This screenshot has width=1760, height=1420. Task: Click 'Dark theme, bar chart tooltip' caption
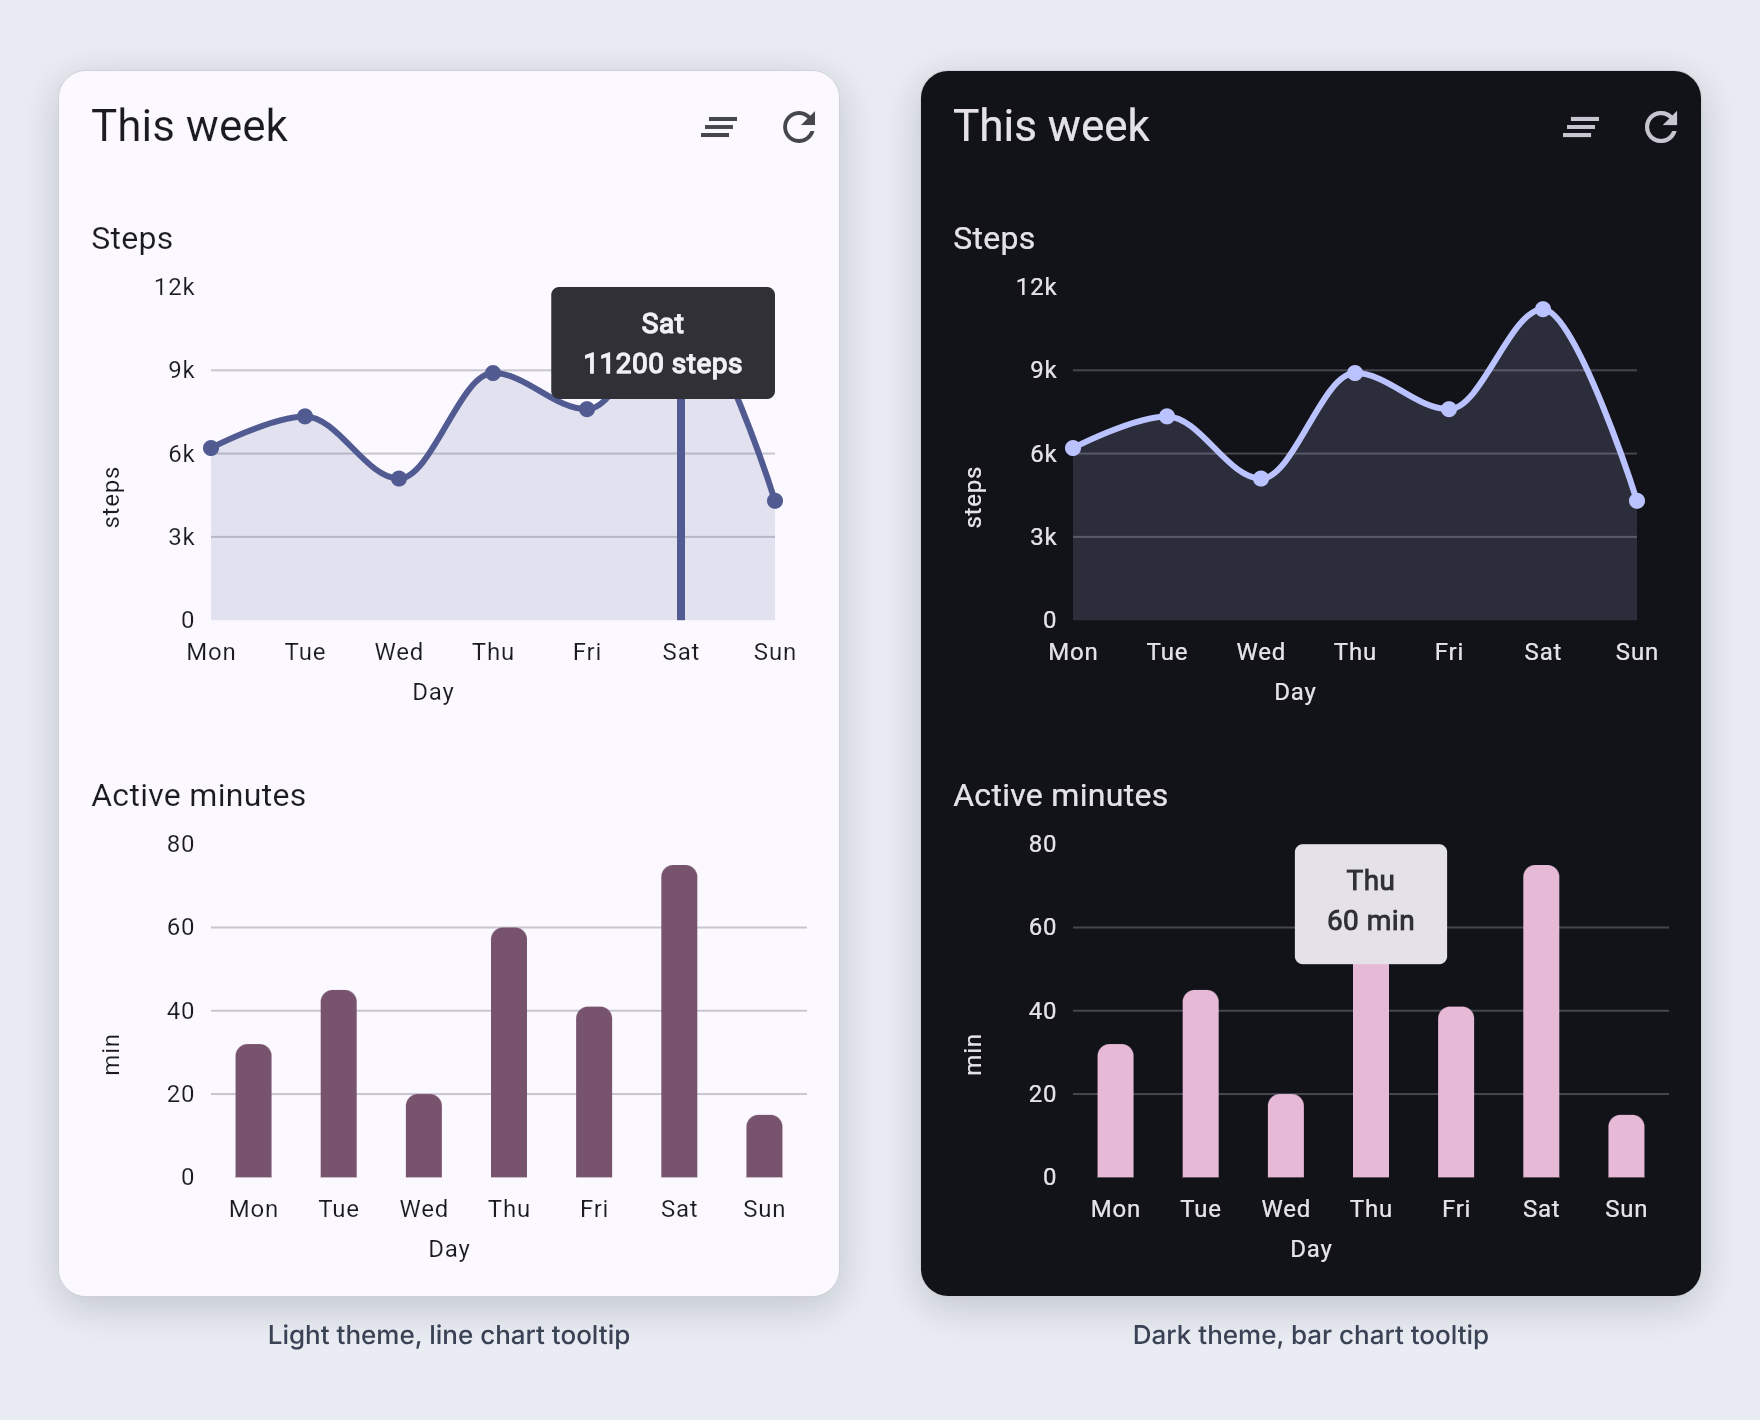[1311, 1335]
